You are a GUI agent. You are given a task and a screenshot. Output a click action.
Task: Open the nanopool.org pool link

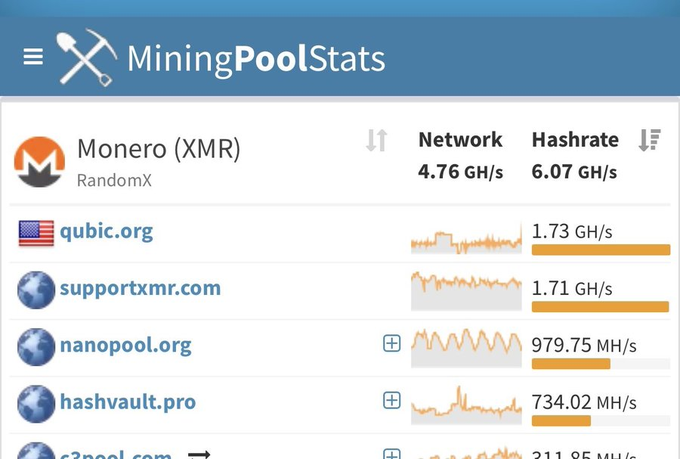125,346
